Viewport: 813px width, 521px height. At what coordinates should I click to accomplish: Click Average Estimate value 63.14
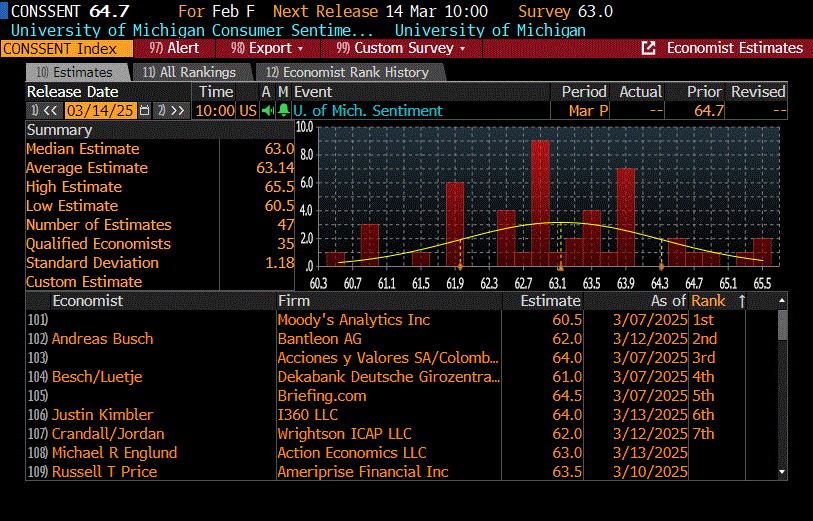(x=275, y=167)
